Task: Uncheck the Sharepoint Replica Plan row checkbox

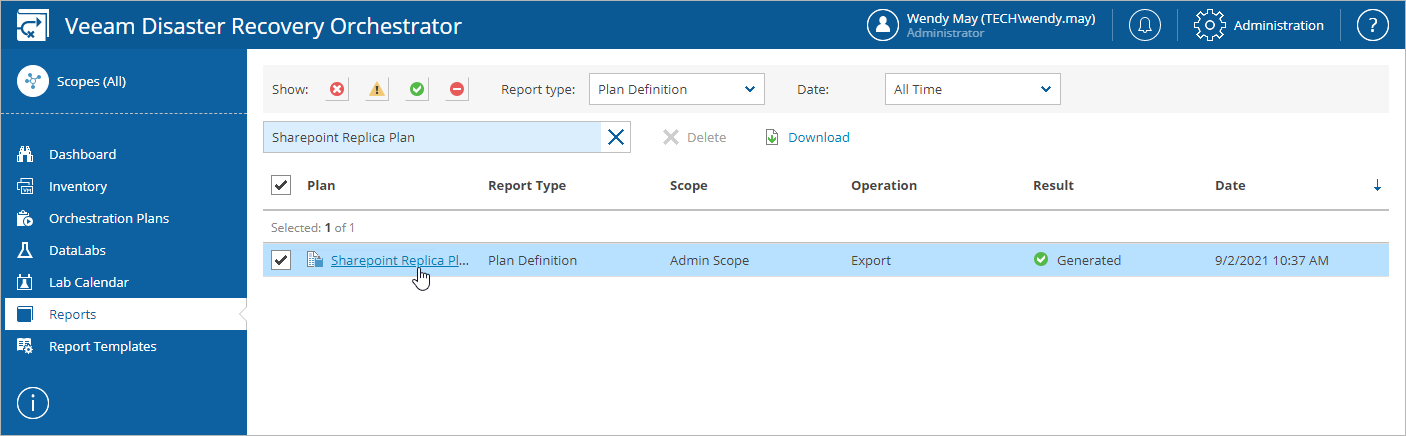Action: (282, 260)
